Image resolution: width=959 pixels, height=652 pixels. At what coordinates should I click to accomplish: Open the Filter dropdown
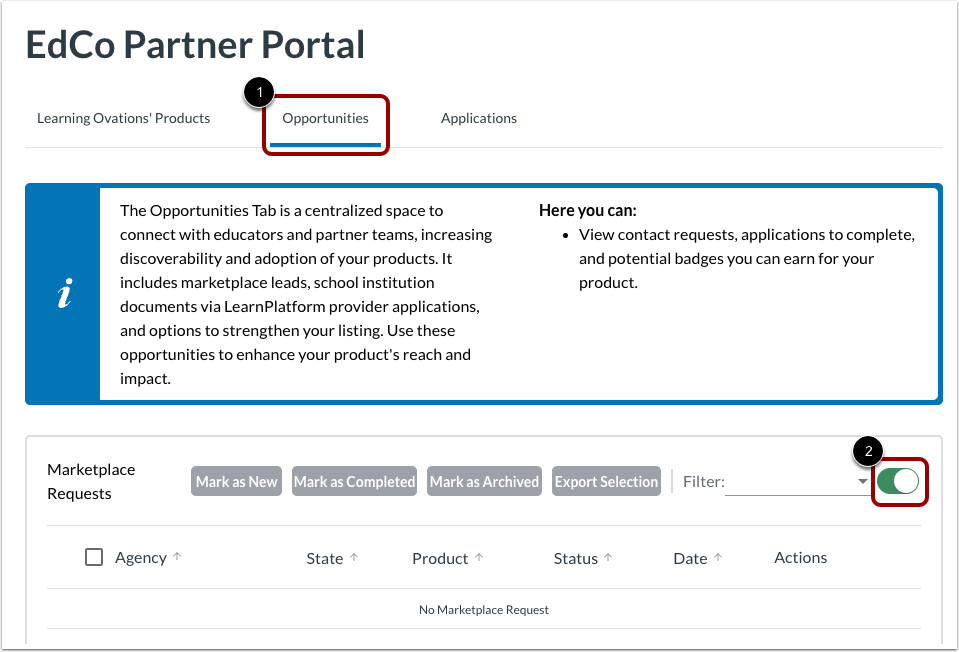[x=796, y=482]
